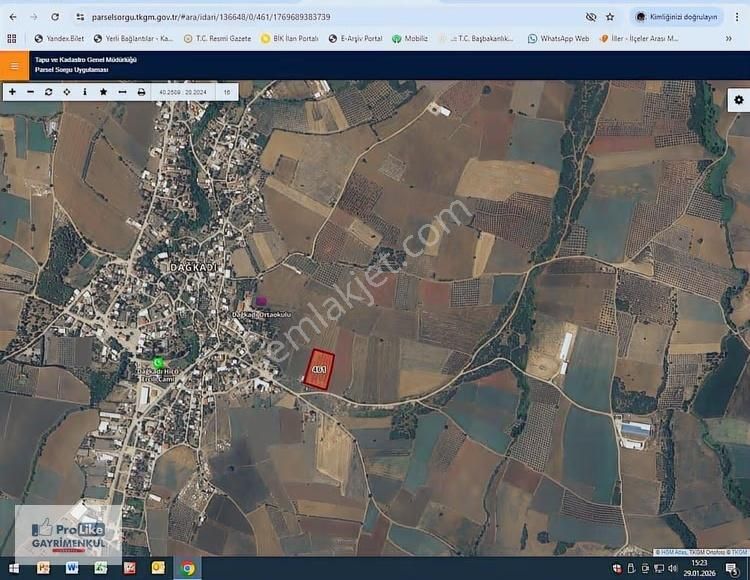Open WhatsApp Web bookmark
This screenshot has width=750, height=580.
coord(558,39)
